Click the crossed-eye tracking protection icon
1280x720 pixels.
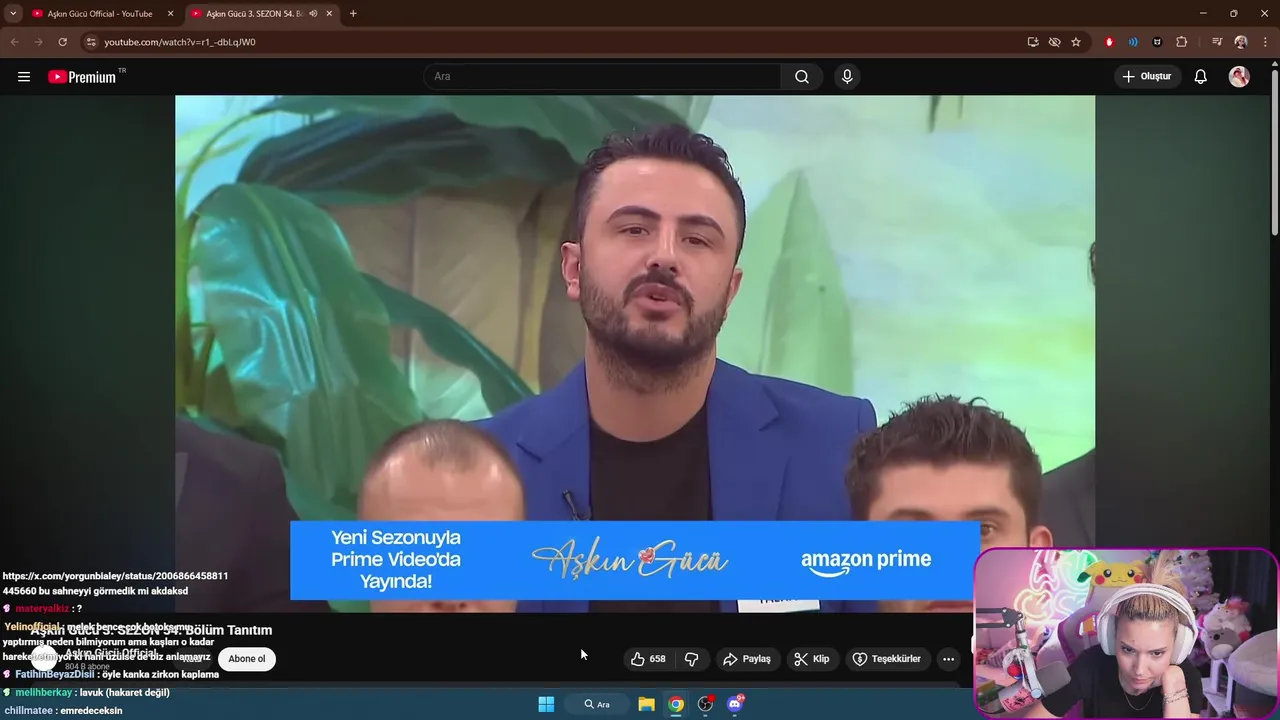point(1054,42)
